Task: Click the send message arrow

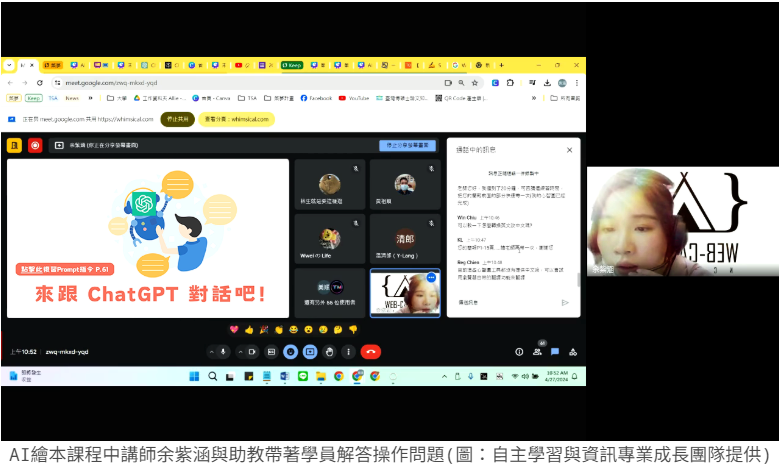Action: click(565, 303)
